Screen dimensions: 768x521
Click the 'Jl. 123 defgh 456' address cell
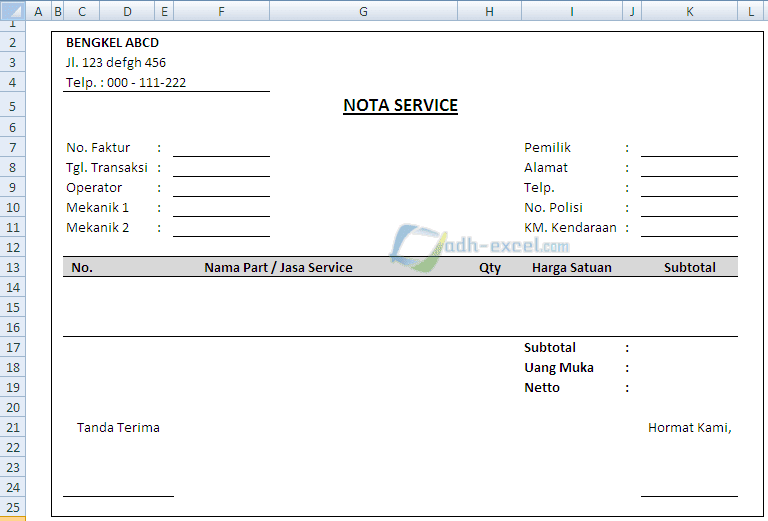pos(116,63)
